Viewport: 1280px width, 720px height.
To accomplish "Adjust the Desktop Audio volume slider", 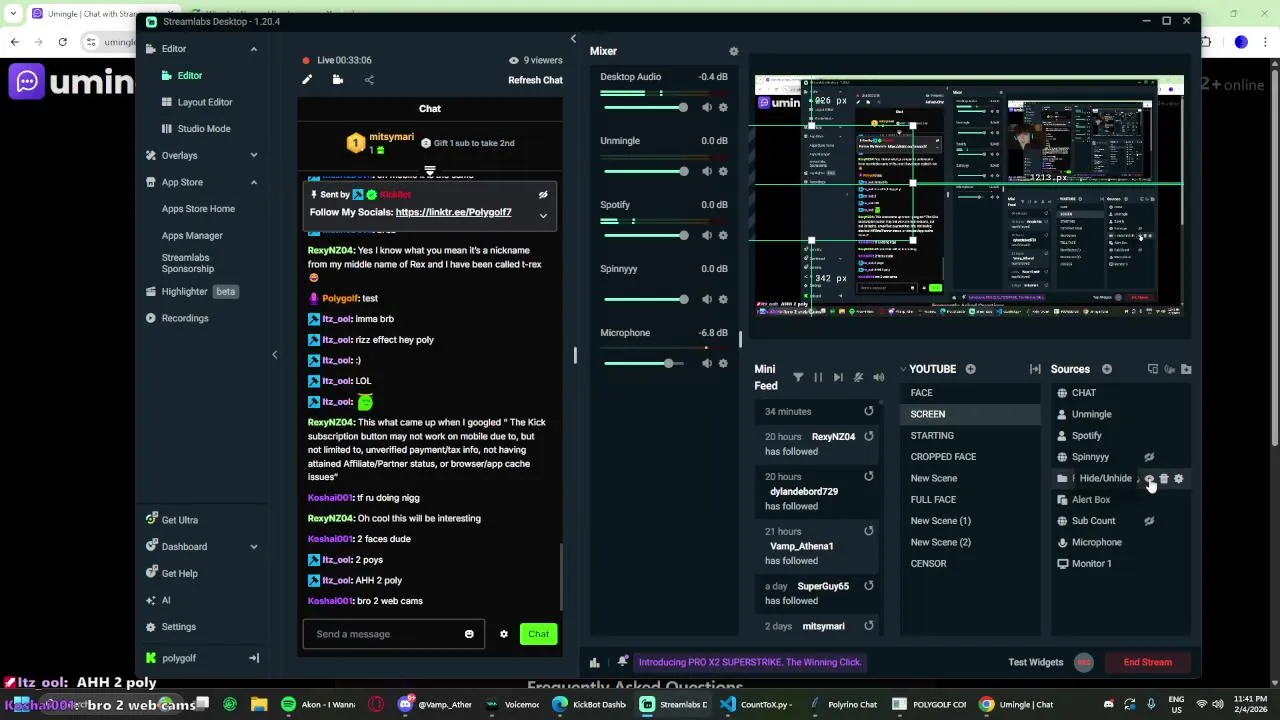I will pyautogui.click(x=645, y=107).
